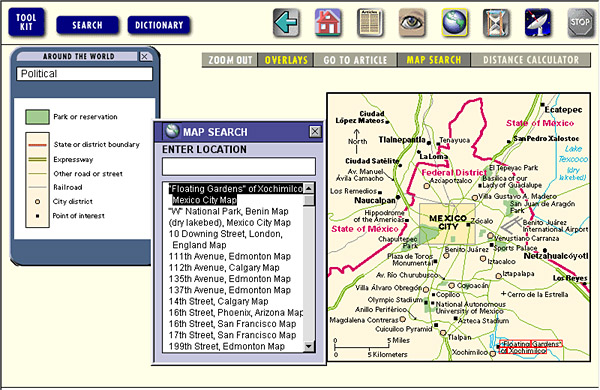Open the Political overlay type field
Viewport: 600px width, 390px height.
[x=85, y=74]
